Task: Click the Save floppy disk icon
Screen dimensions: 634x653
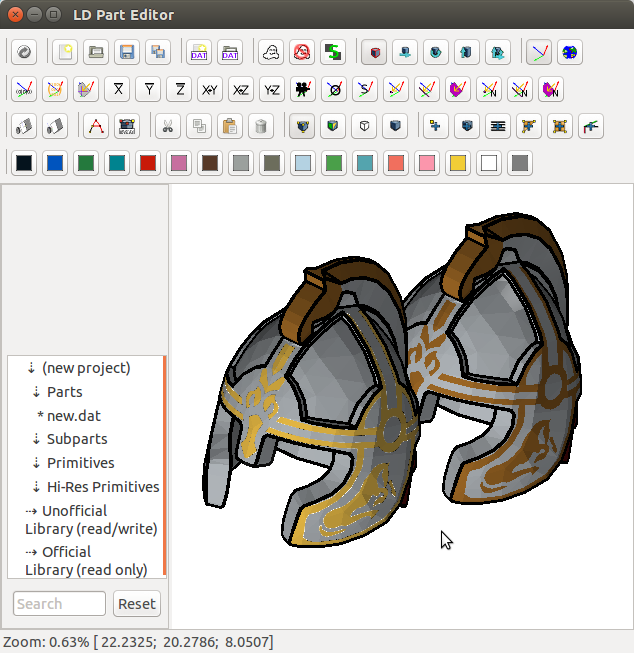Action: 127,52
